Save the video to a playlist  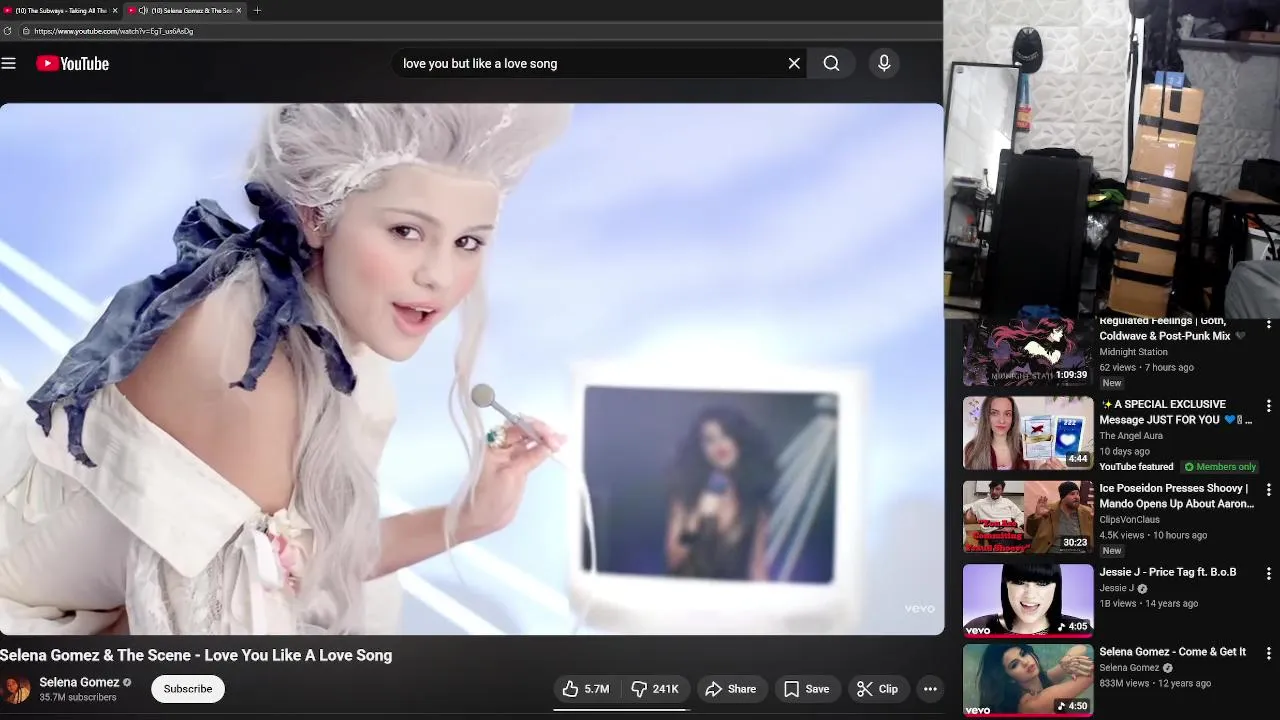(x=806, y=689)
